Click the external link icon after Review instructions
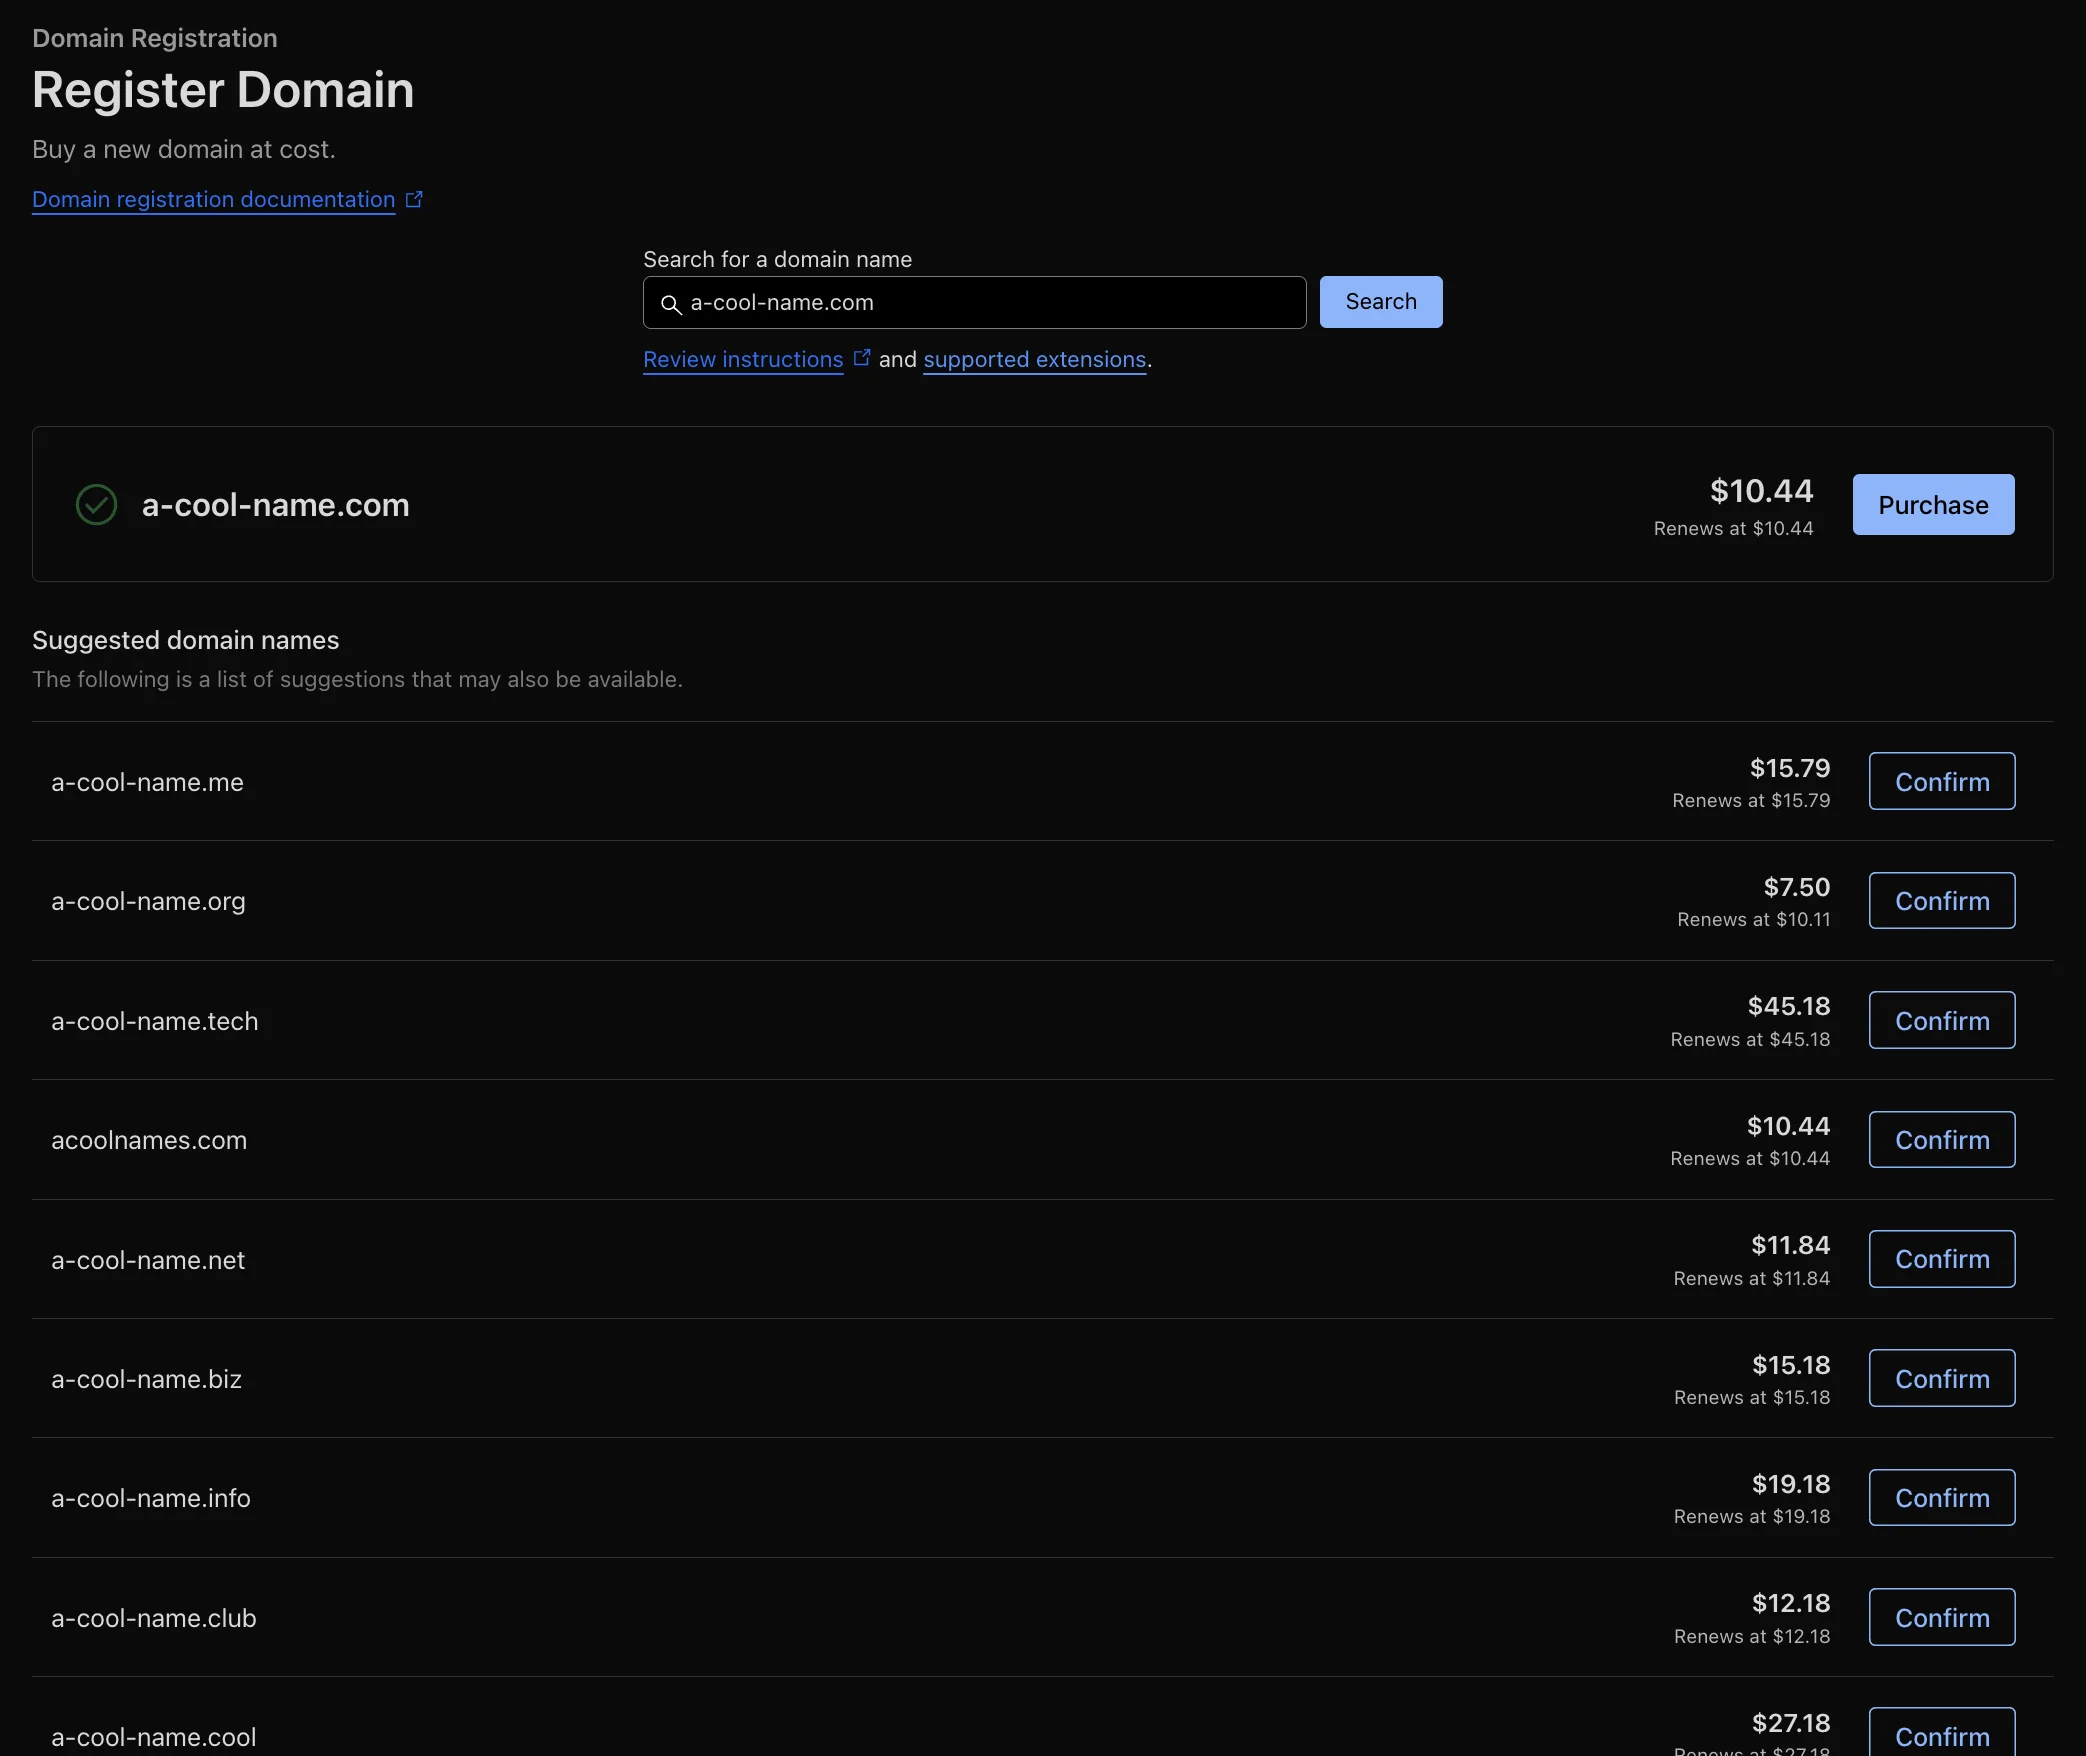 click(862, 357)
